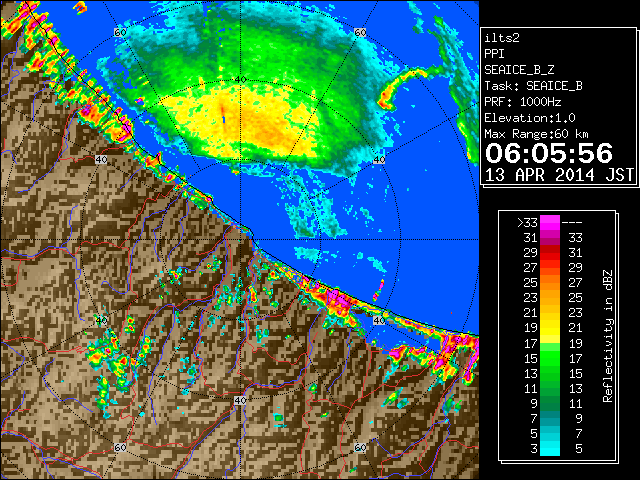Click the 'Task: SEAICE_B' line
The height and width of the screenshot is (480, 640).
(x=533, y=86)
